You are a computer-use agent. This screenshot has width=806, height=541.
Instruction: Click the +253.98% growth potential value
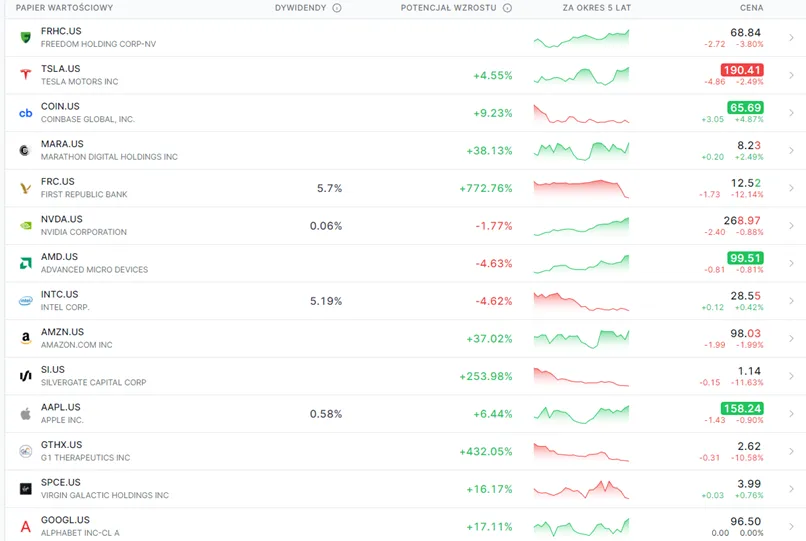(486, 376)
